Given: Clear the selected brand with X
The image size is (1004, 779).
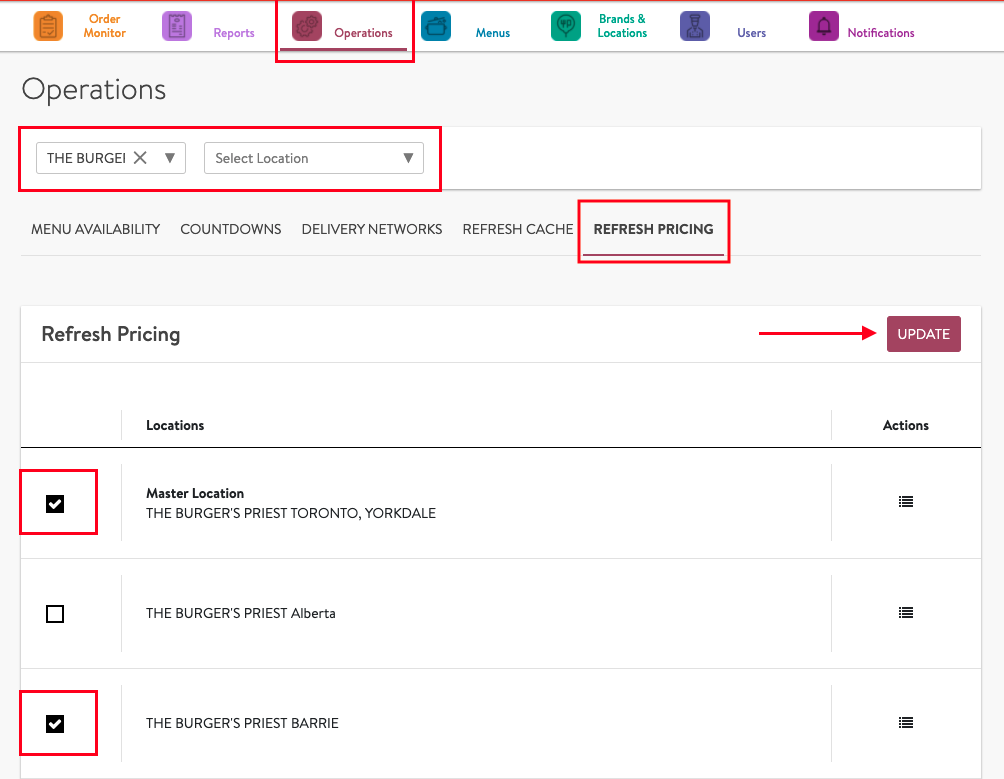Looking at the screenshot, I should (x=141, y=158).
